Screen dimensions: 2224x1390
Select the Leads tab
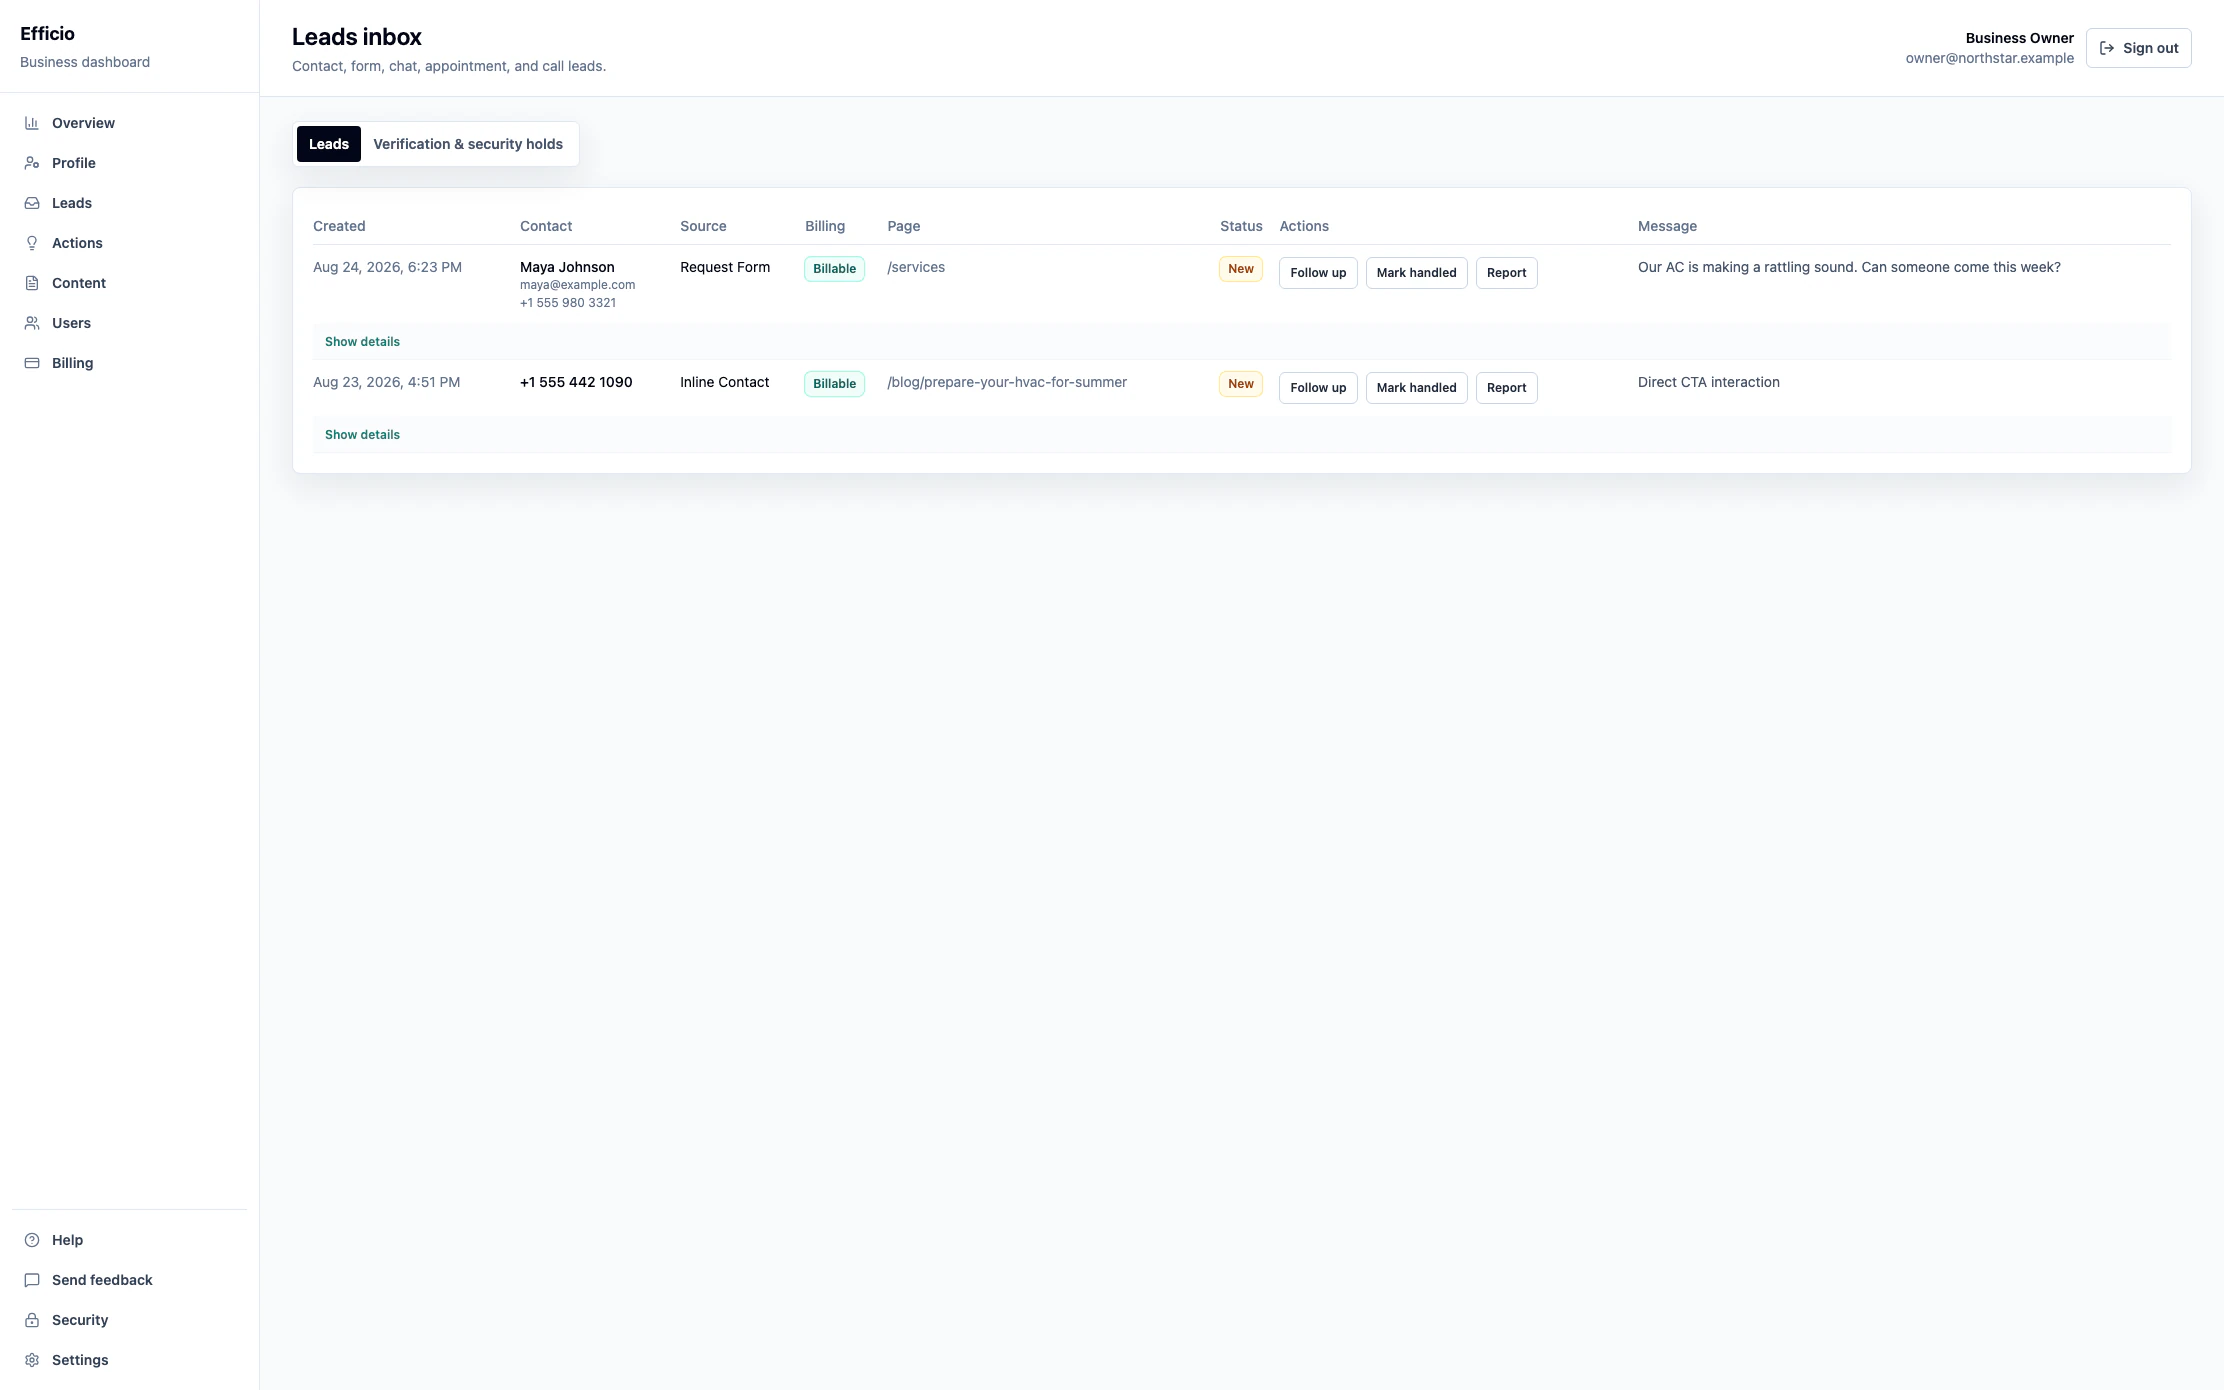pyautogui.click(x=329, y=144)
